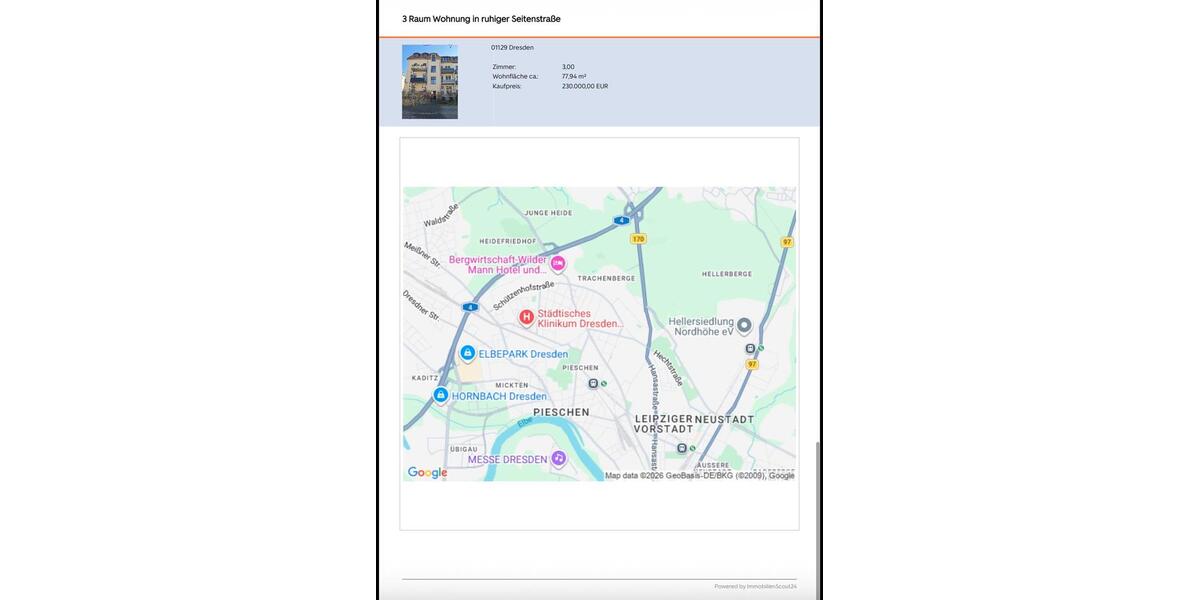Open listing title '3 Raum Wohnung in ruhiger Seitenstraße'
Screen dimensions: 1200x600
[481, 19]
